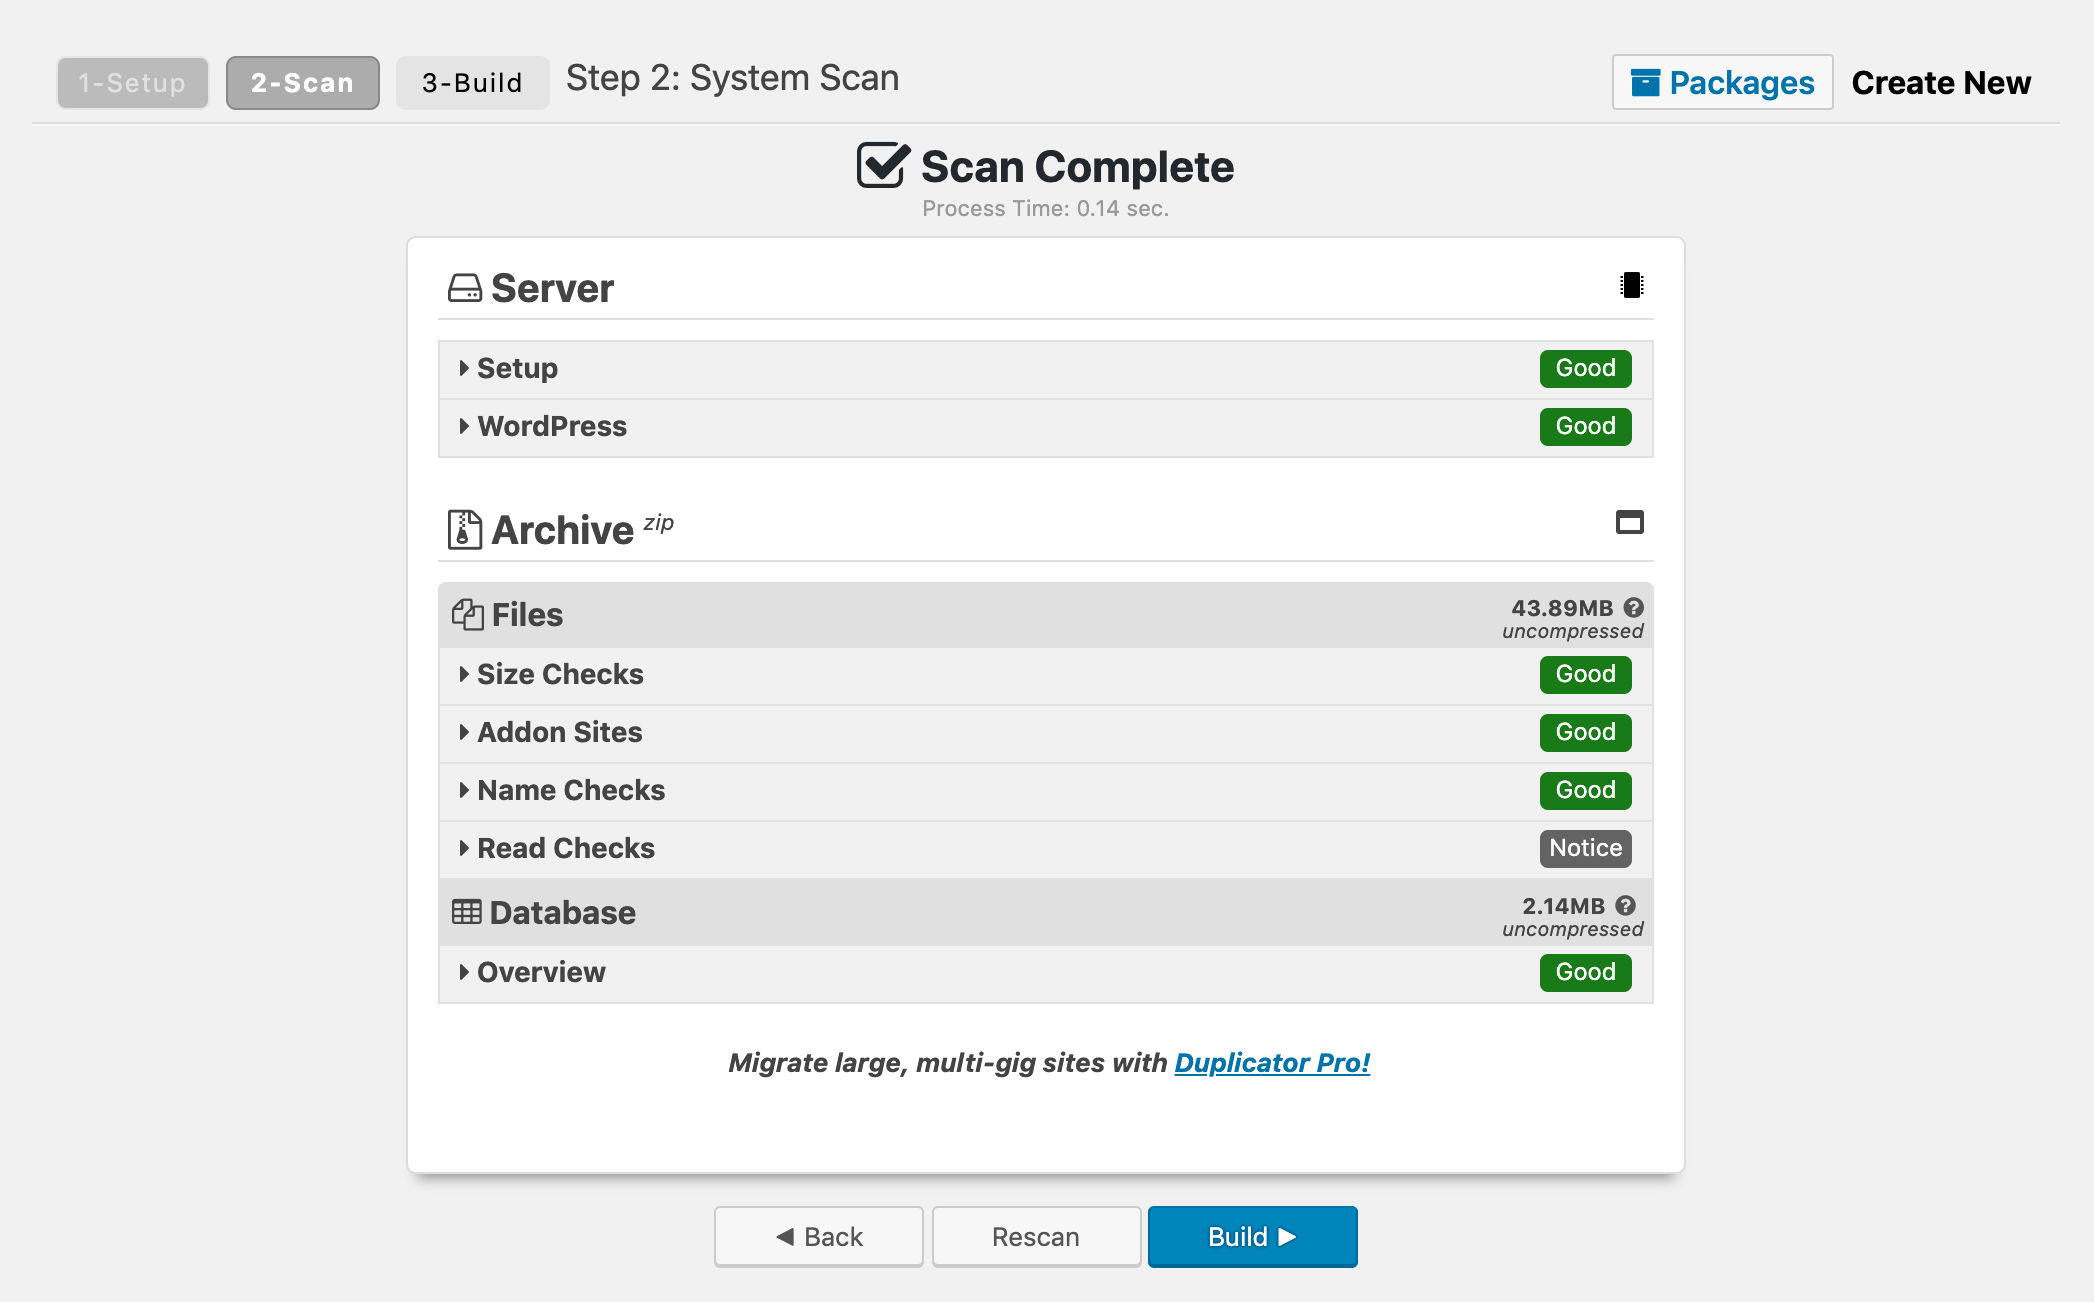Select the 1-Setup tab
The width and height of the screenshot is (2094, 1302).
coord(132,82)
